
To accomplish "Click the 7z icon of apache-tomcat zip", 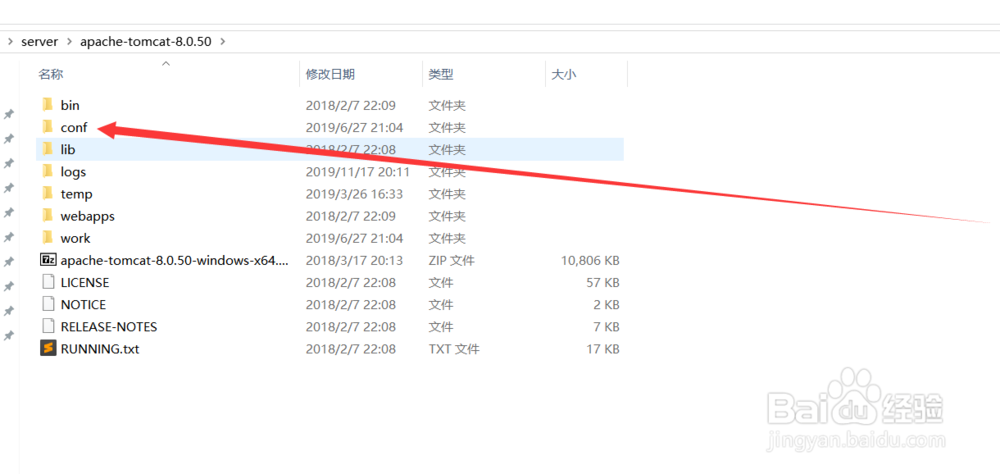I will [x=48, y=260].
